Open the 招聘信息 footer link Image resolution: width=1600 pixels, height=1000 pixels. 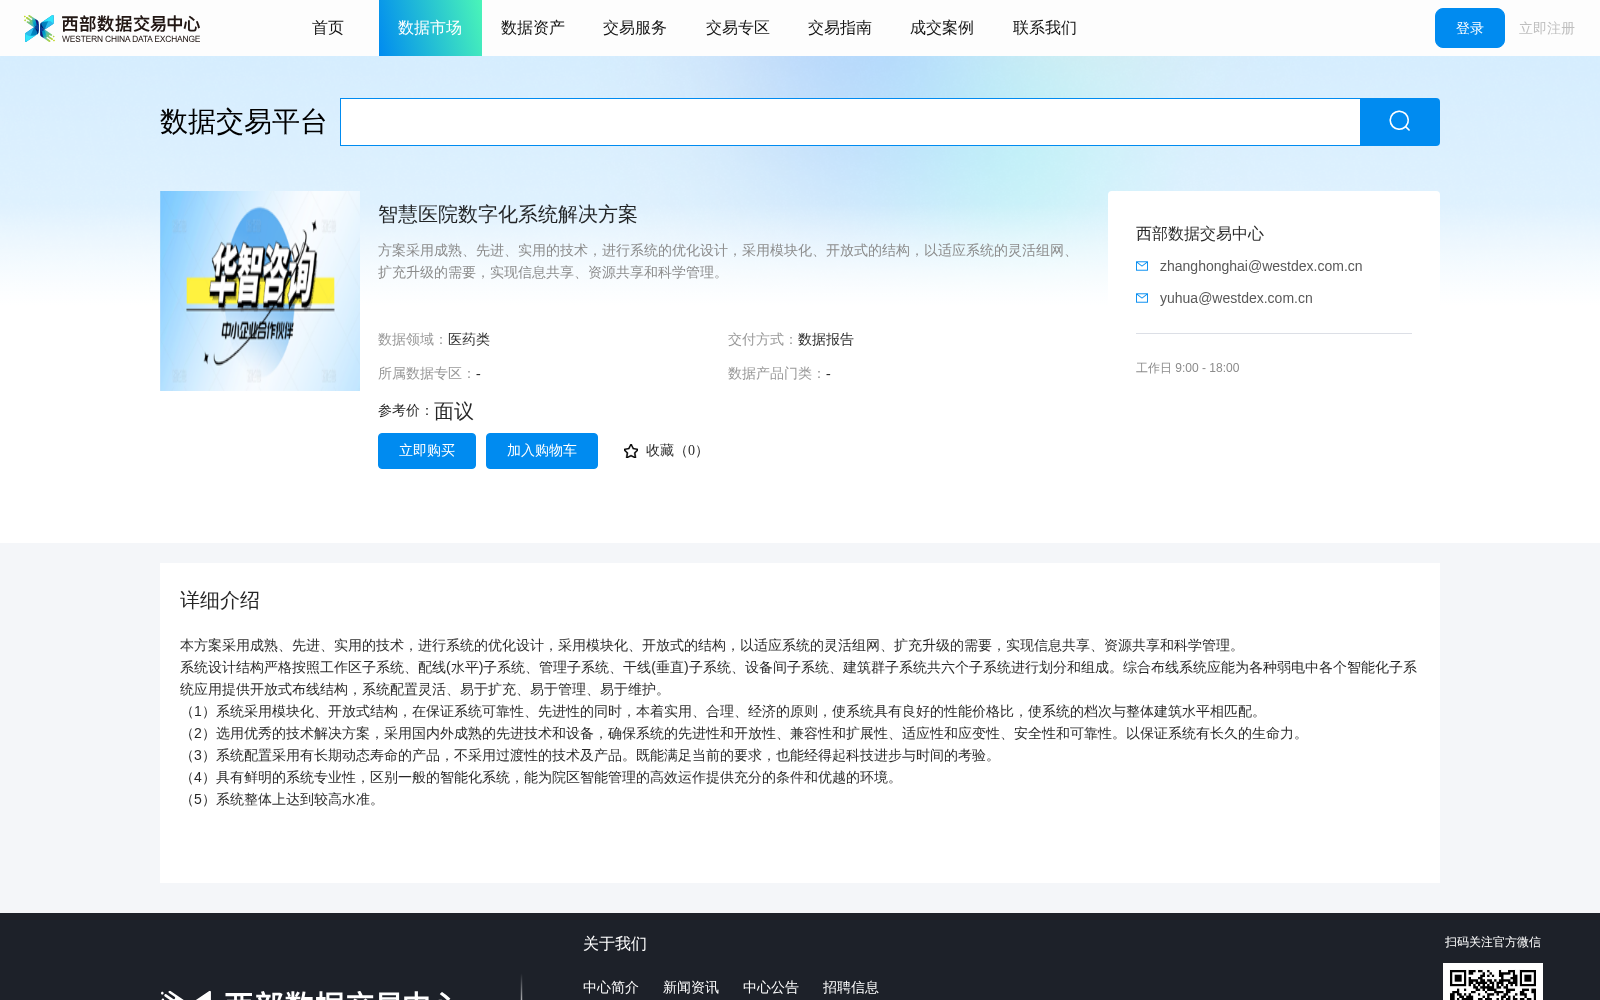pyautogui.click(x=851, y=987)
